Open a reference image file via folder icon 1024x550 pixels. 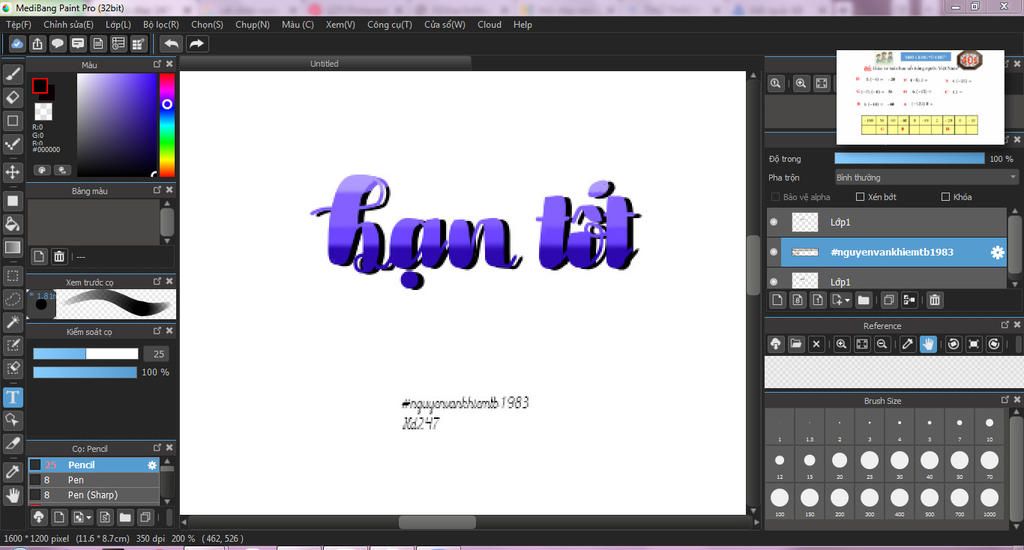tap(795, 344)
